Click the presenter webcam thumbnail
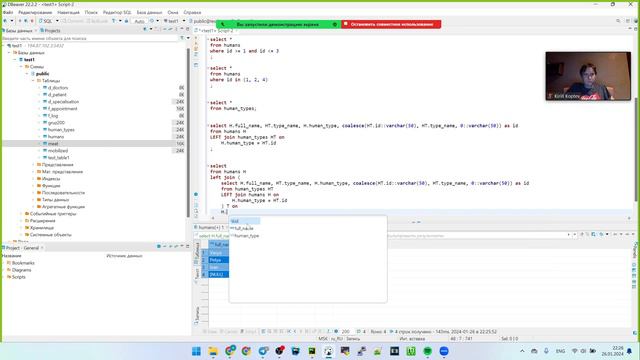 [588, 76]
